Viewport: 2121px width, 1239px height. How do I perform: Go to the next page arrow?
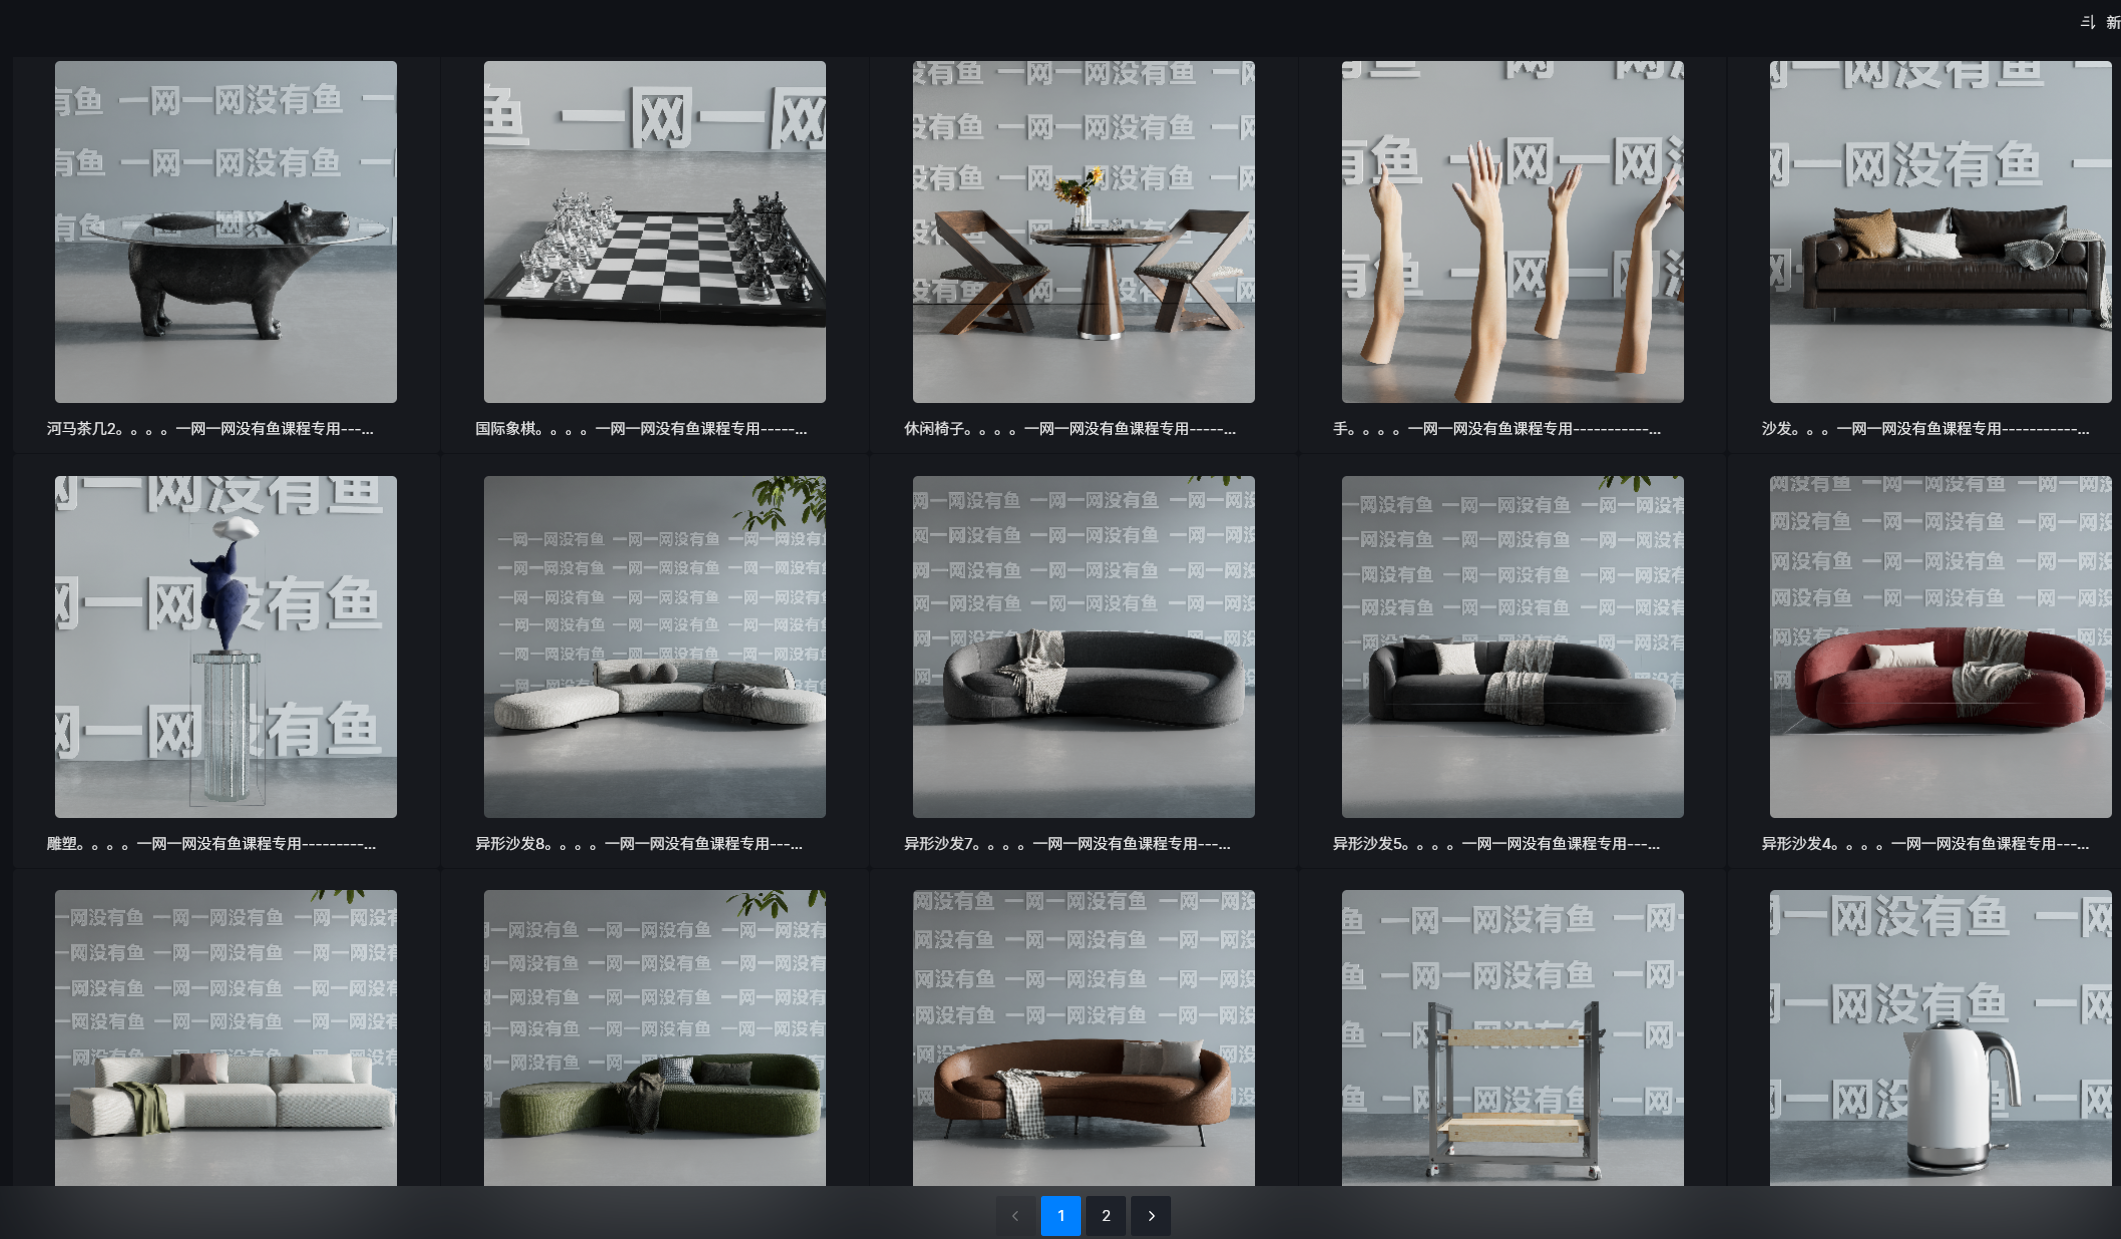coord(1151,1216)
